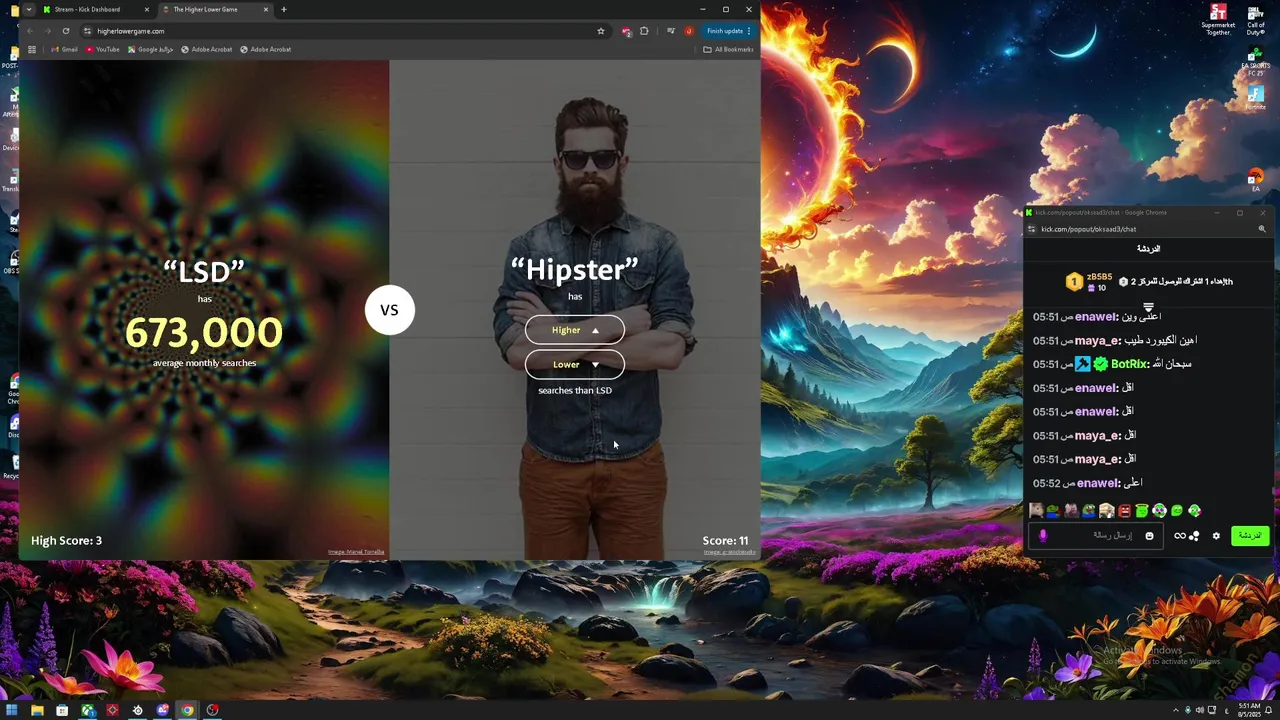The image size is (1280, 720).
Task: Click the chat message input field
Action: (1096, 536)
